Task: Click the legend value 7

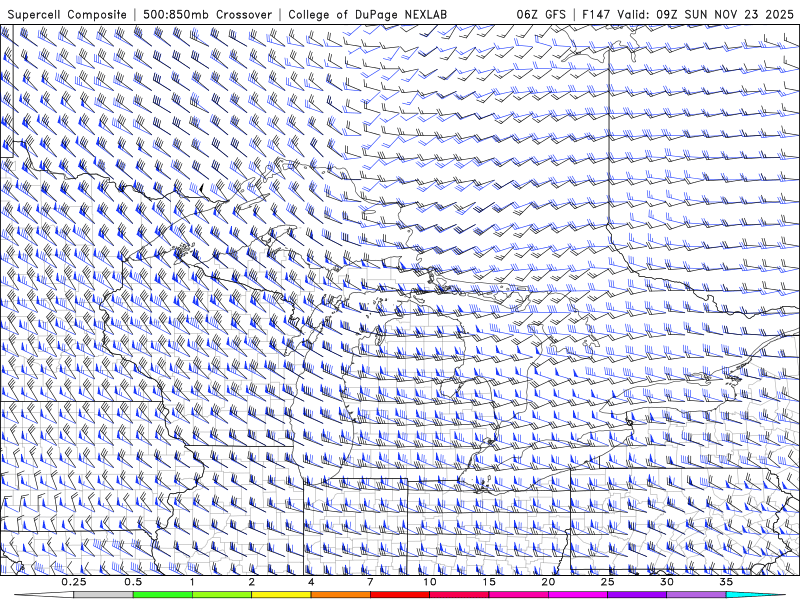Action: click(x=370, y=582)
